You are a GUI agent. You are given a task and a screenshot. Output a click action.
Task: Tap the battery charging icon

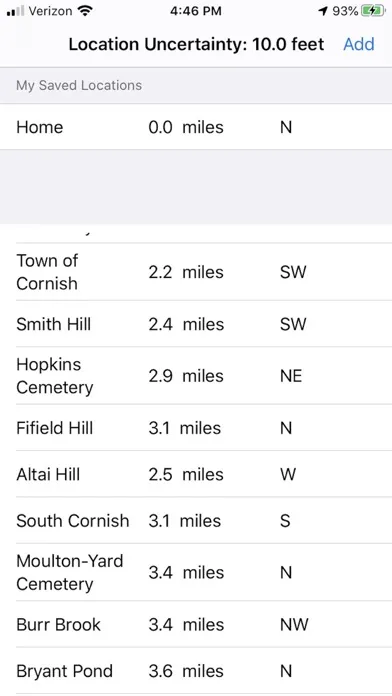pyautogui.click(x=373, y=11)
